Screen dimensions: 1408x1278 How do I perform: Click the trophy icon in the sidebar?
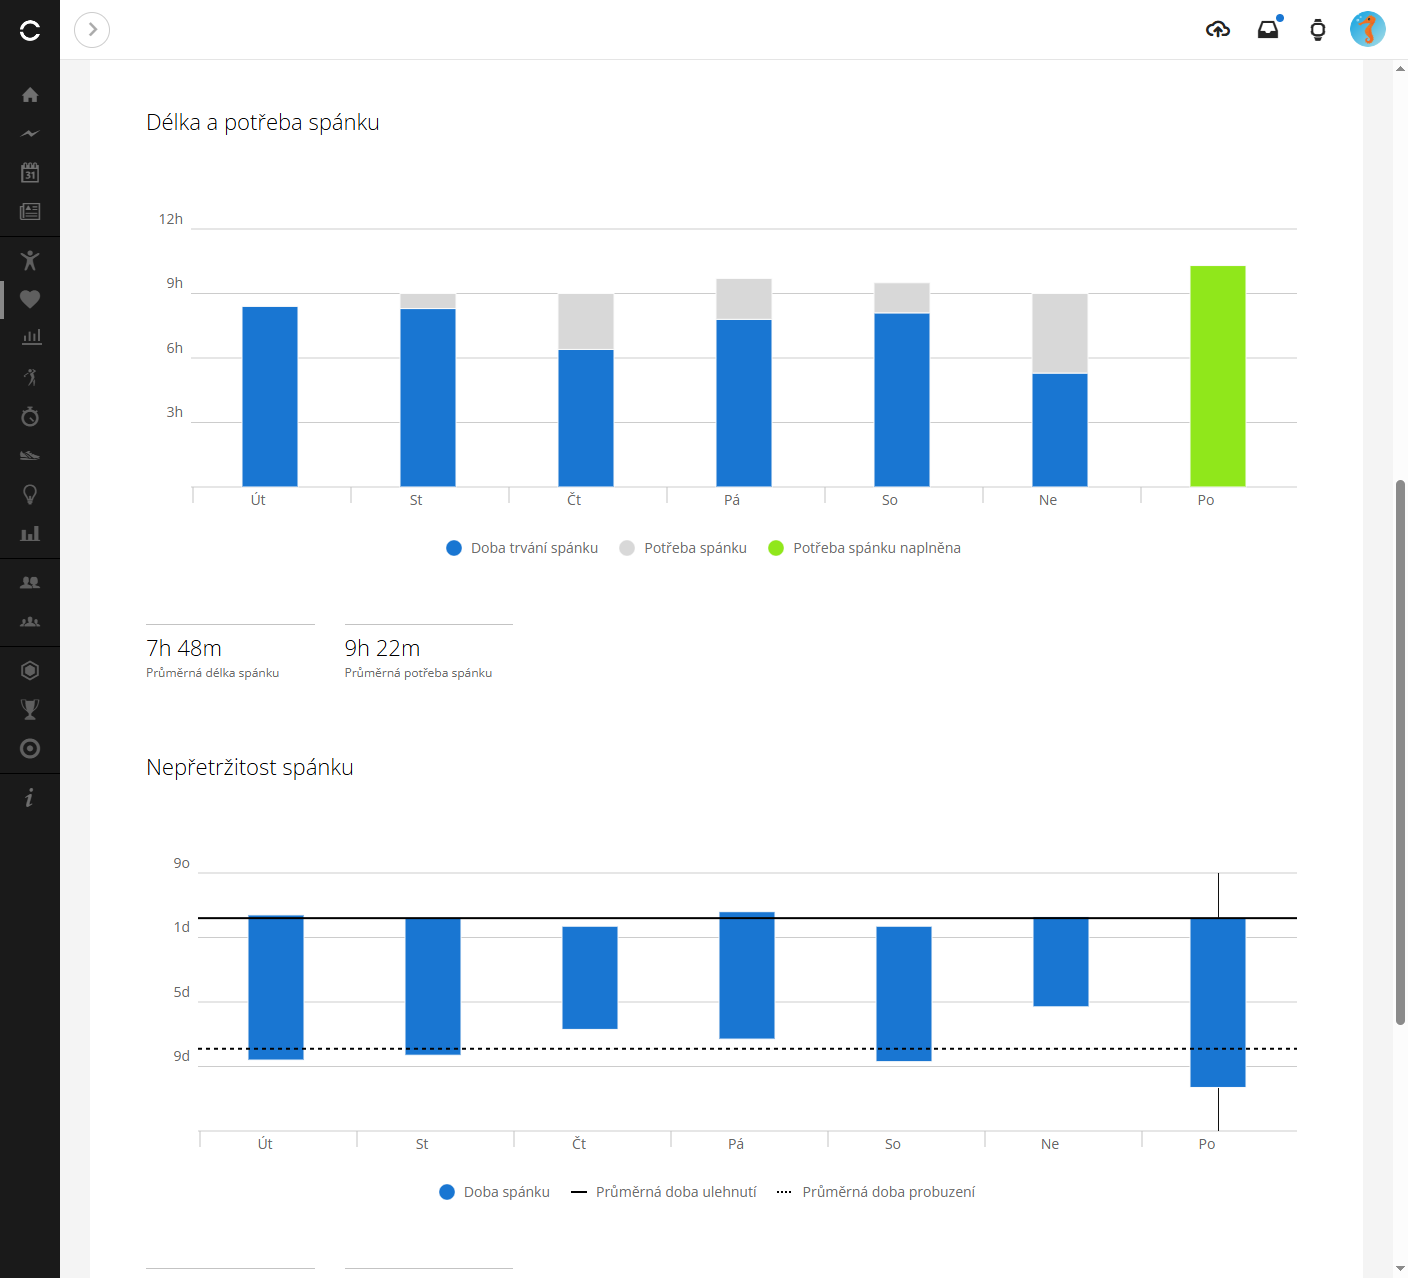point(30,709)
